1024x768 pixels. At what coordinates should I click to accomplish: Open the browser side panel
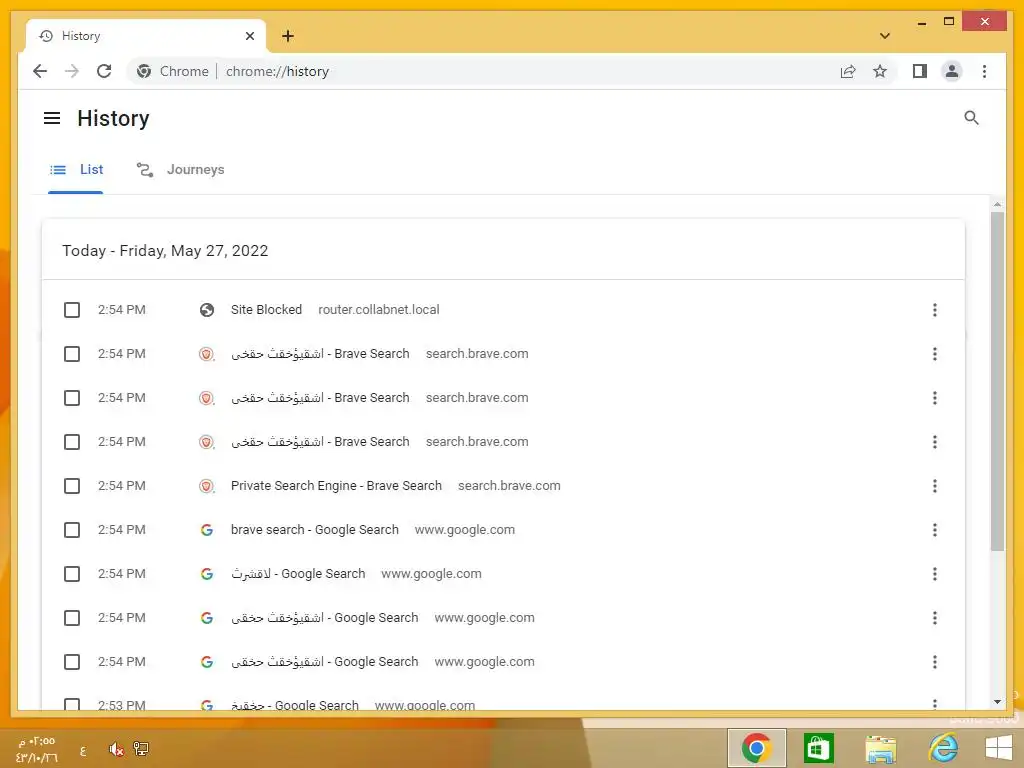(x=920, y=71)
